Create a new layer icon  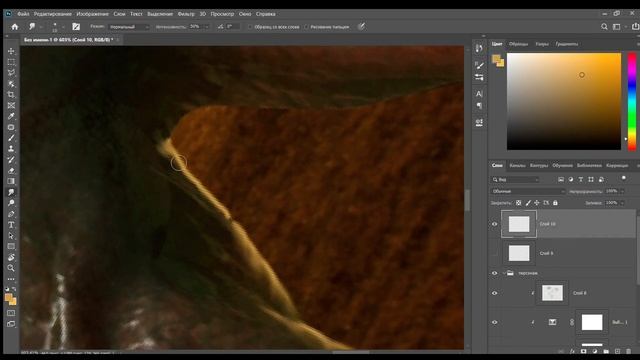pyautogui.click(x=617, y=351)
